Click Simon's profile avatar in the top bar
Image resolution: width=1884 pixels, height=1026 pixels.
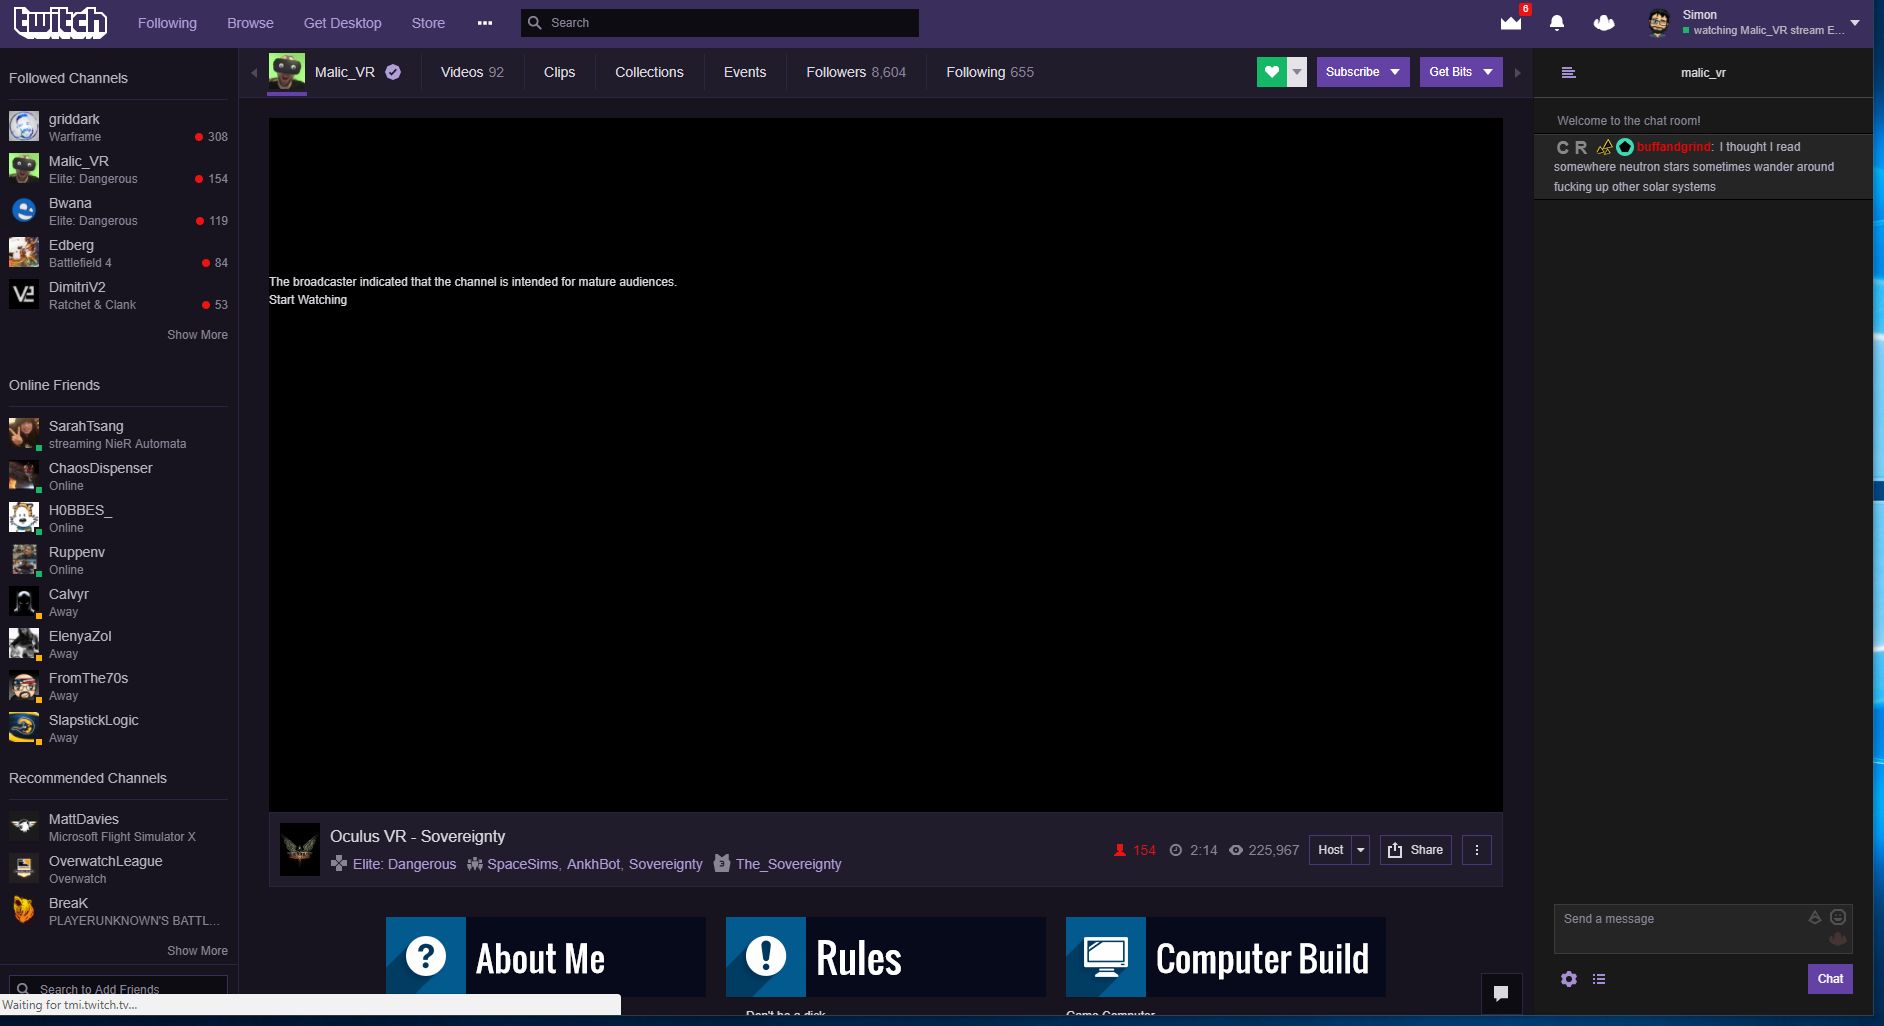pyautogui.click(x=1659, y=23)
